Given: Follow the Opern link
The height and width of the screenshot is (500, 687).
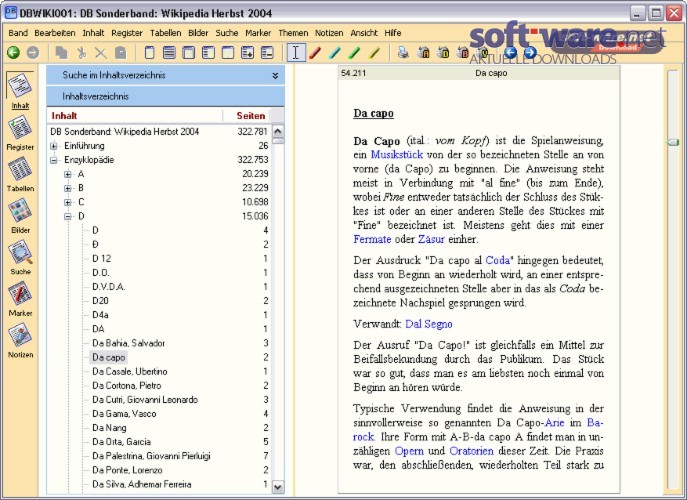Looking at the screenshot, I should tap(409, 451).
